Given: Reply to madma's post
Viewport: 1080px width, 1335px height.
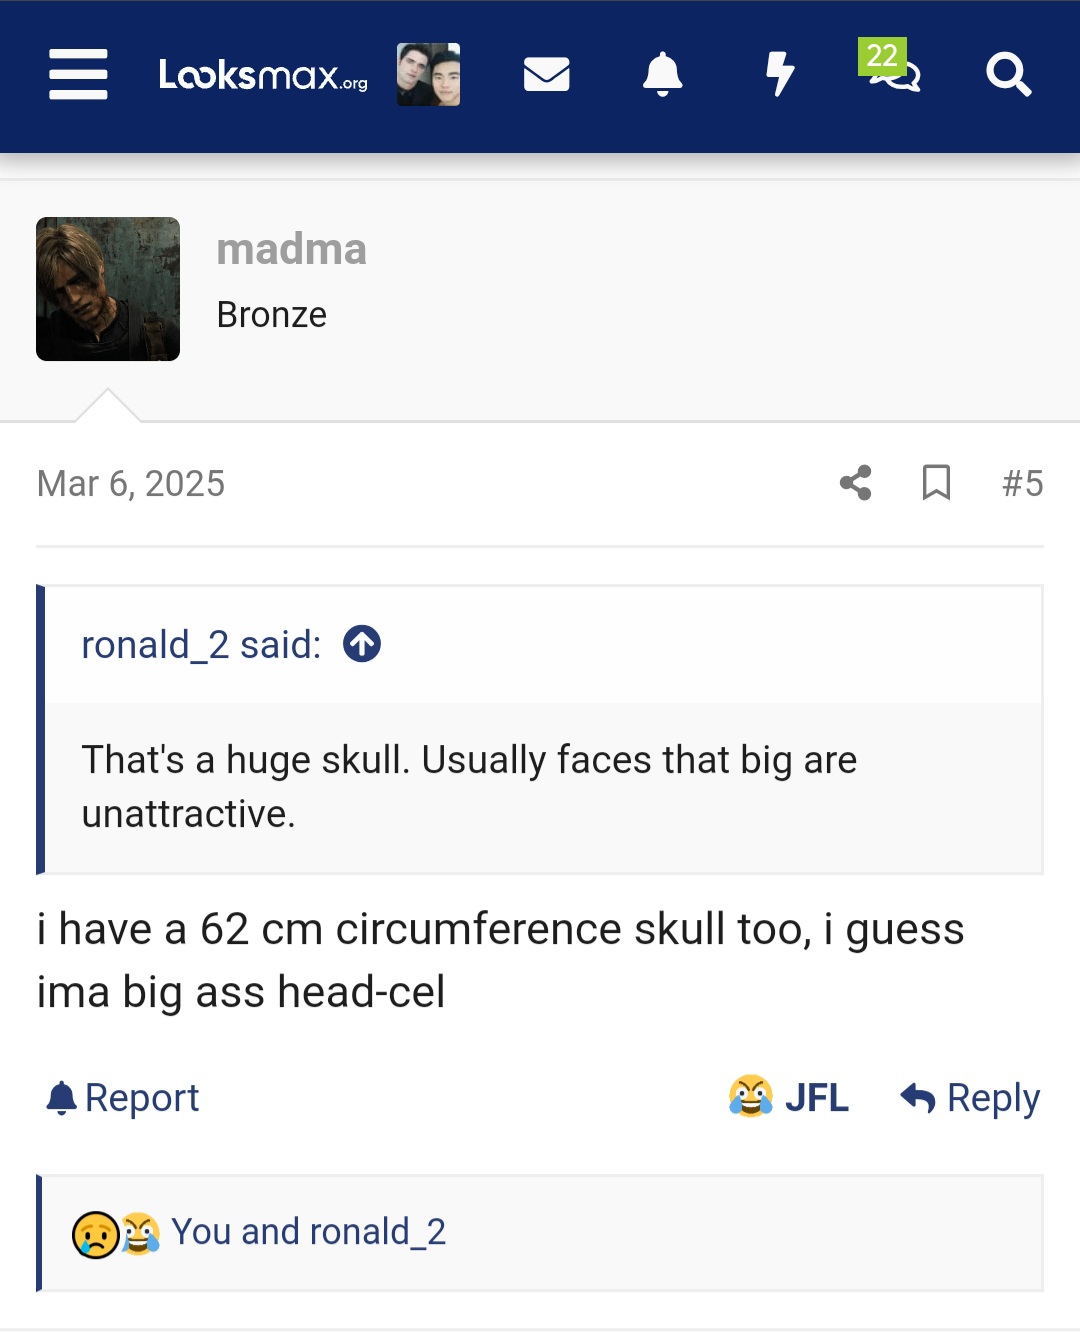Looking at the screenshot, I should point(970,1098).
